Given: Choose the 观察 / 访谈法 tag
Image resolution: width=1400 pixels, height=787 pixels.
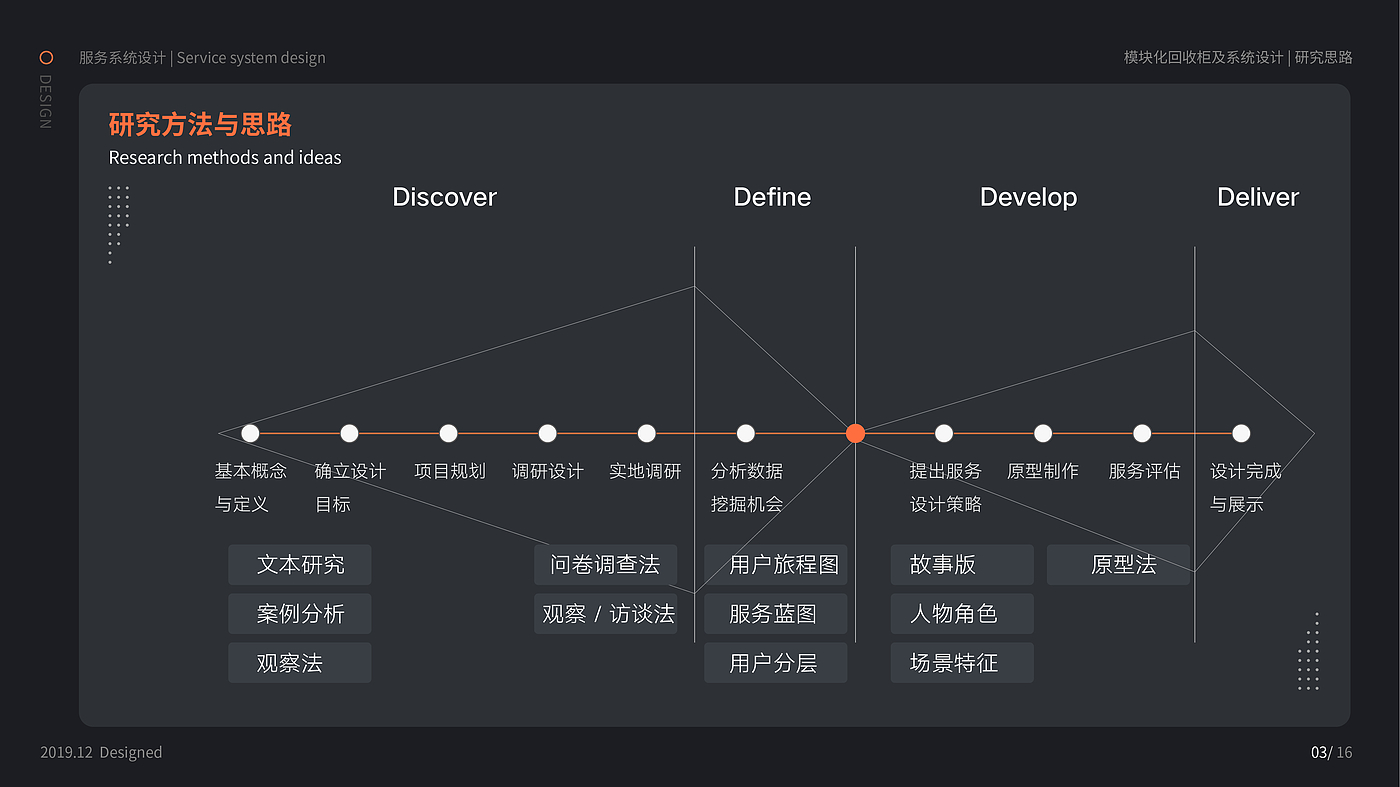Looking at the screenshot, I should click(607, 614).
